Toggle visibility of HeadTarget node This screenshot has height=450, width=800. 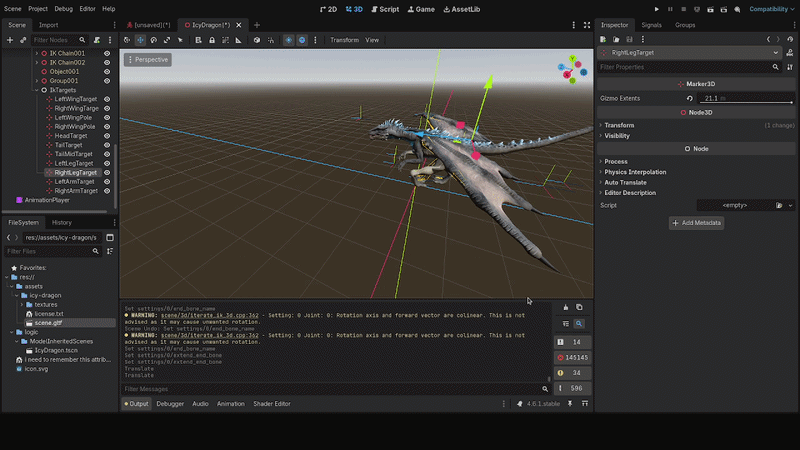pos(107,136)
